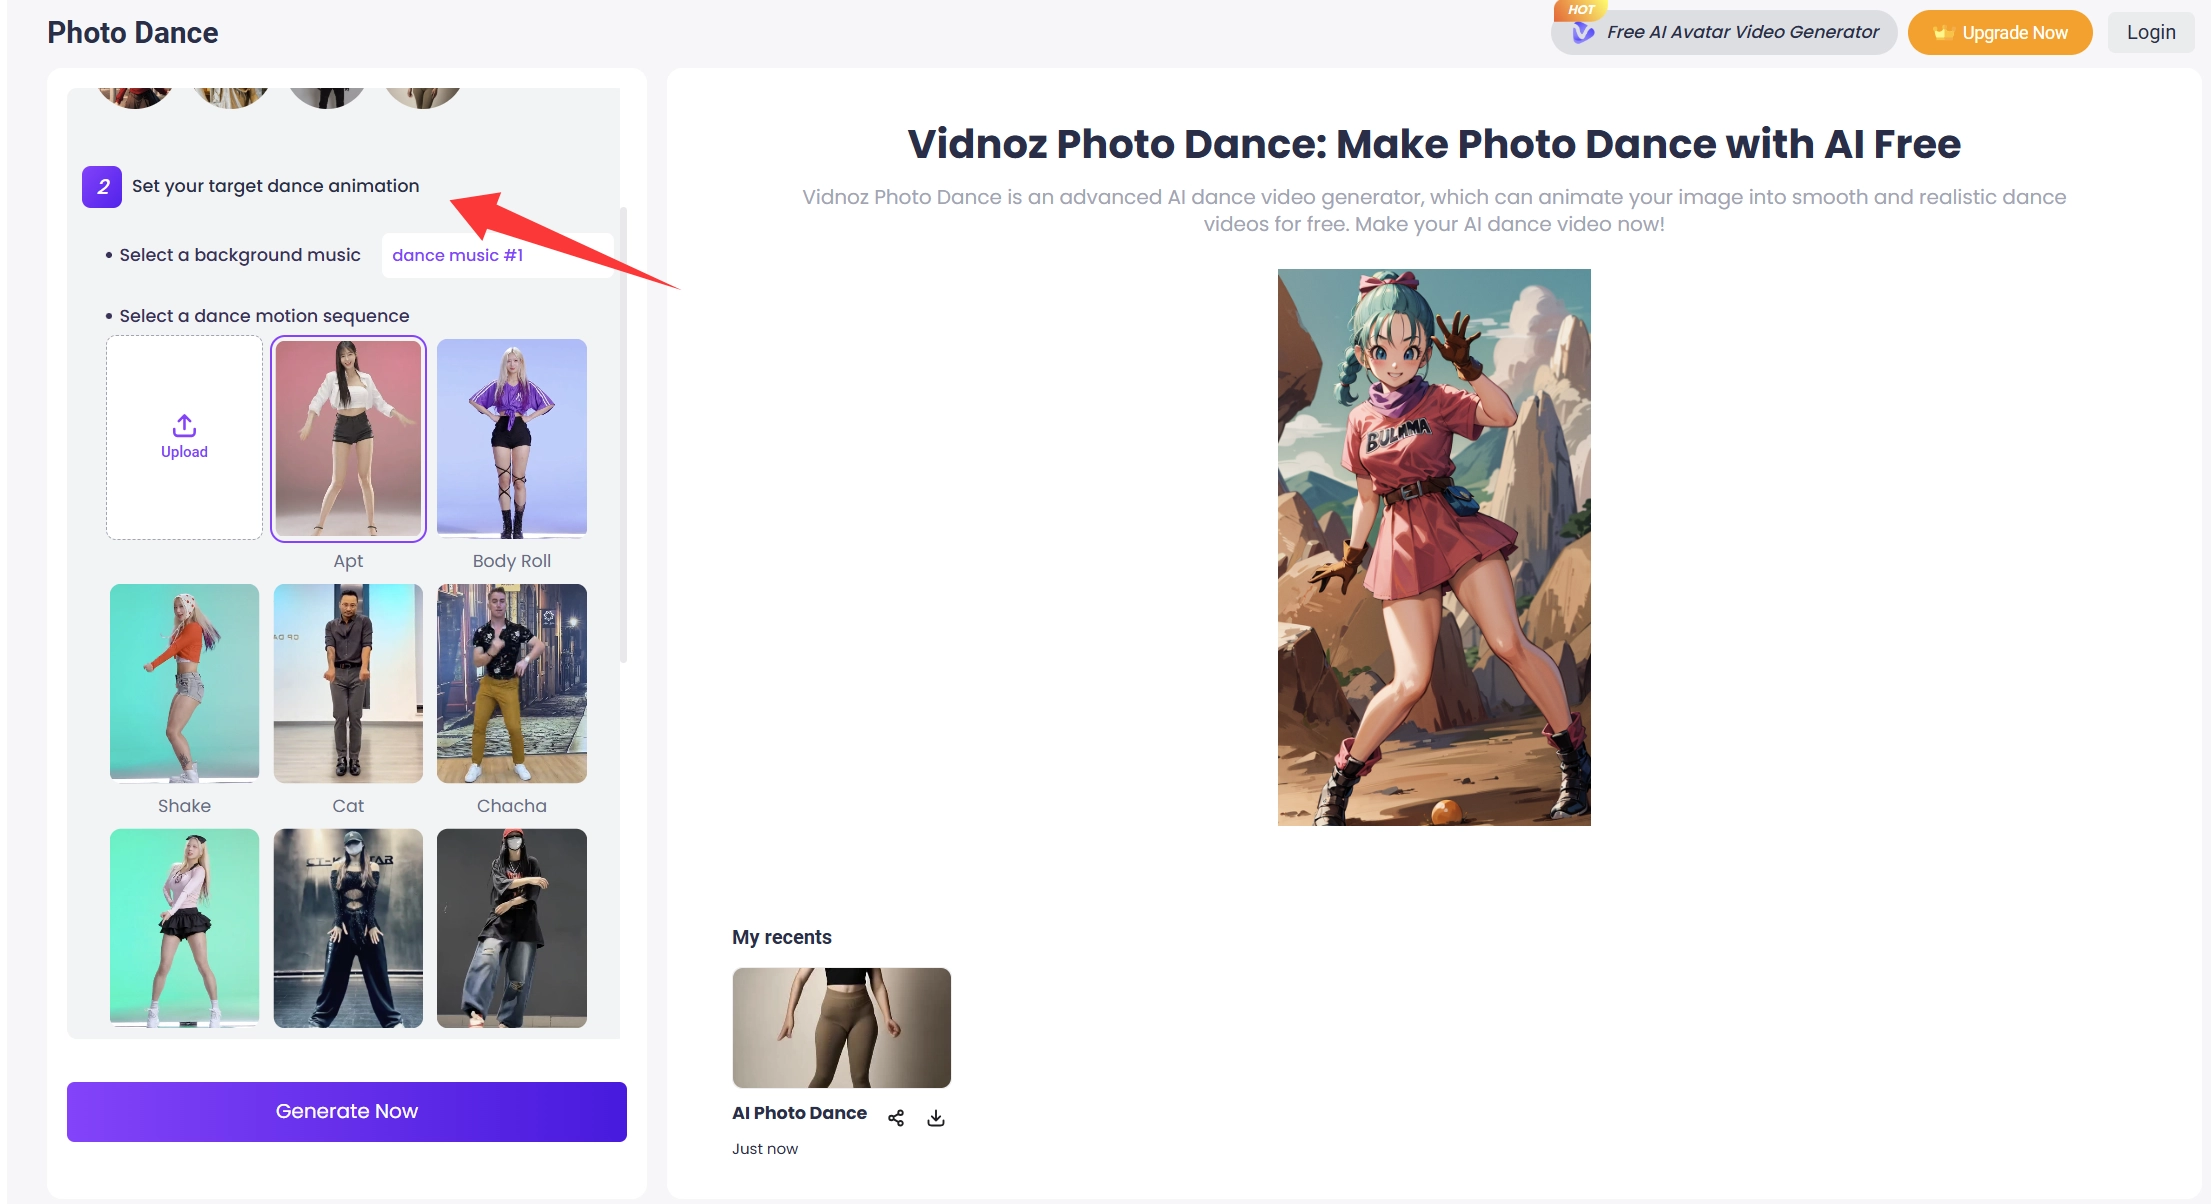Click the Generate Now button
The image size is (2211, 1204).
point(346,1111)
